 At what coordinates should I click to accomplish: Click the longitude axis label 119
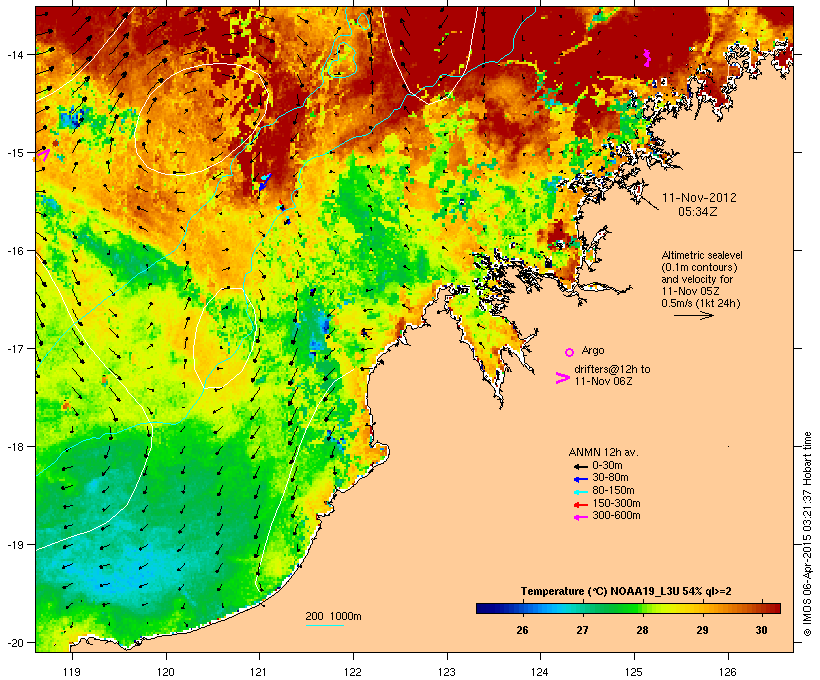coord(72,672)
